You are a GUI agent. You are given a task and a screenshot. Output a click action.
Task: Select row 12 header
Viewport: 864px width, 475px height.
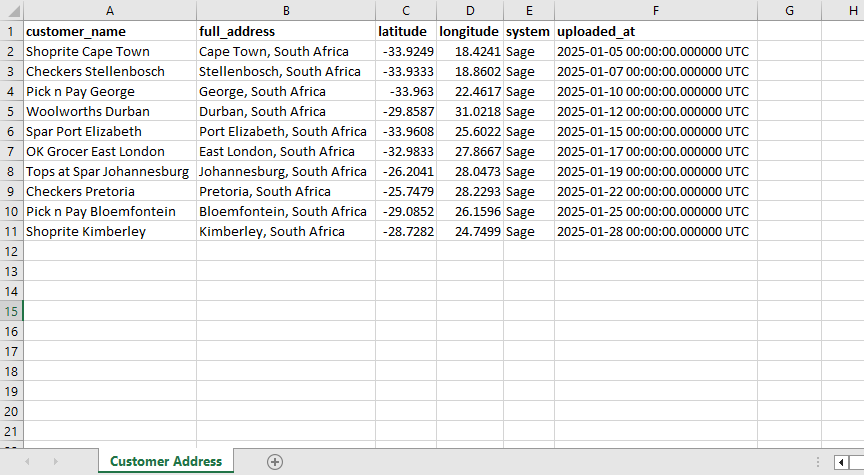(12, 251)
